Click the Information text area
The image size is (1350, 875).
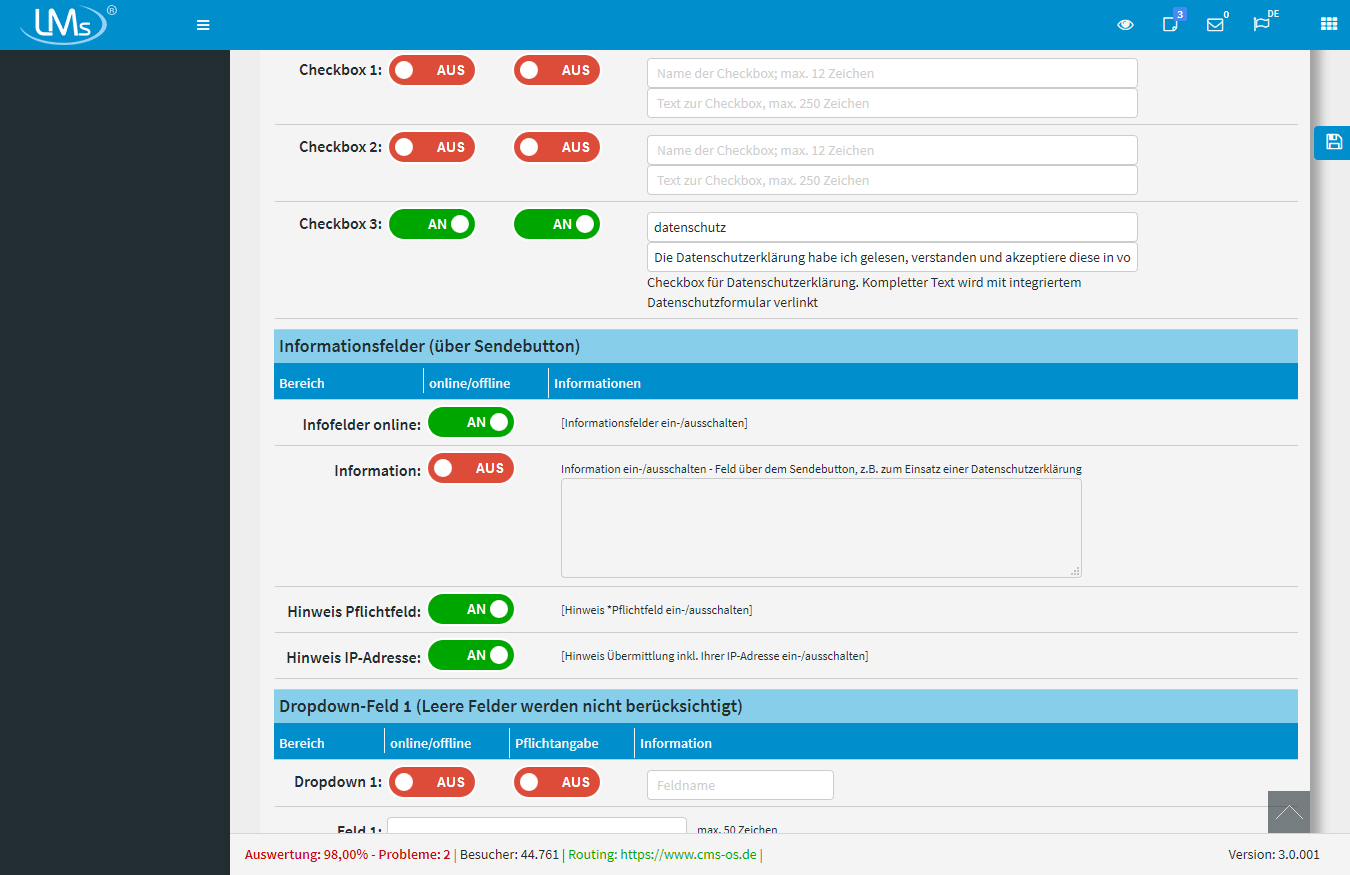pyautogui.click(x=821, y=528)
